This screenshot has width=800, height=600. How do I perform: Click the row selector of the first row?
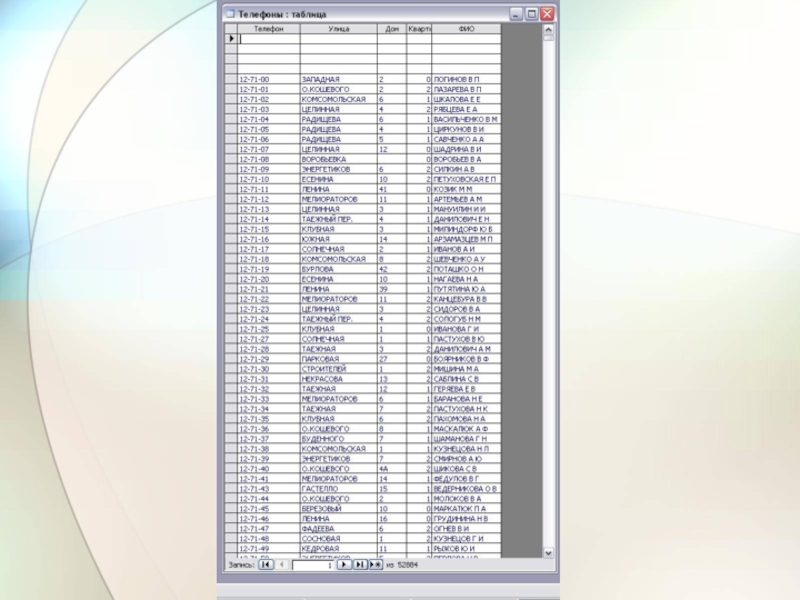click(x=231, y=39)
